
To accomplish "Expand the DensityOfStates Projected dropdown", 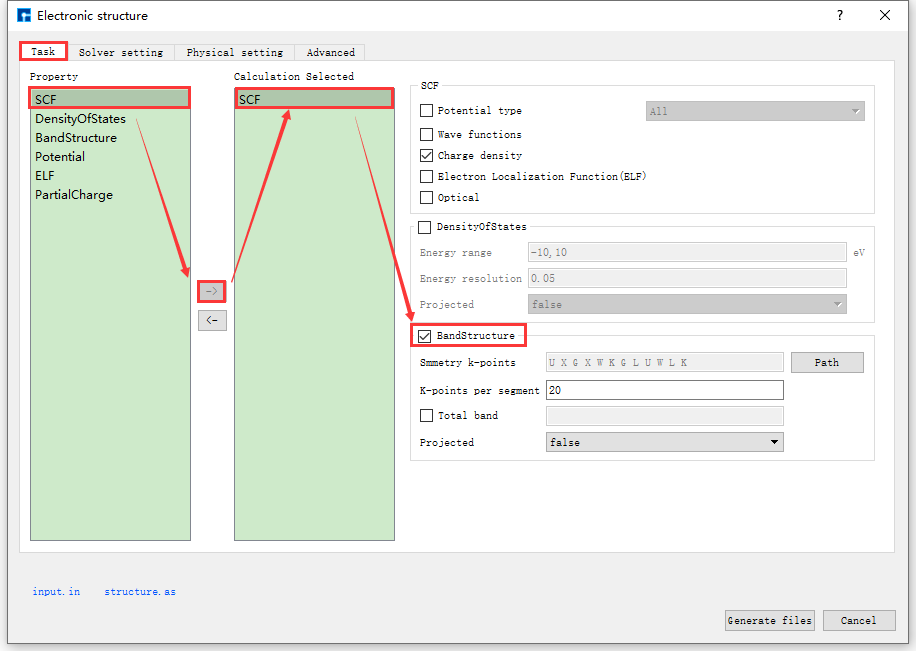I will [686, 304].
